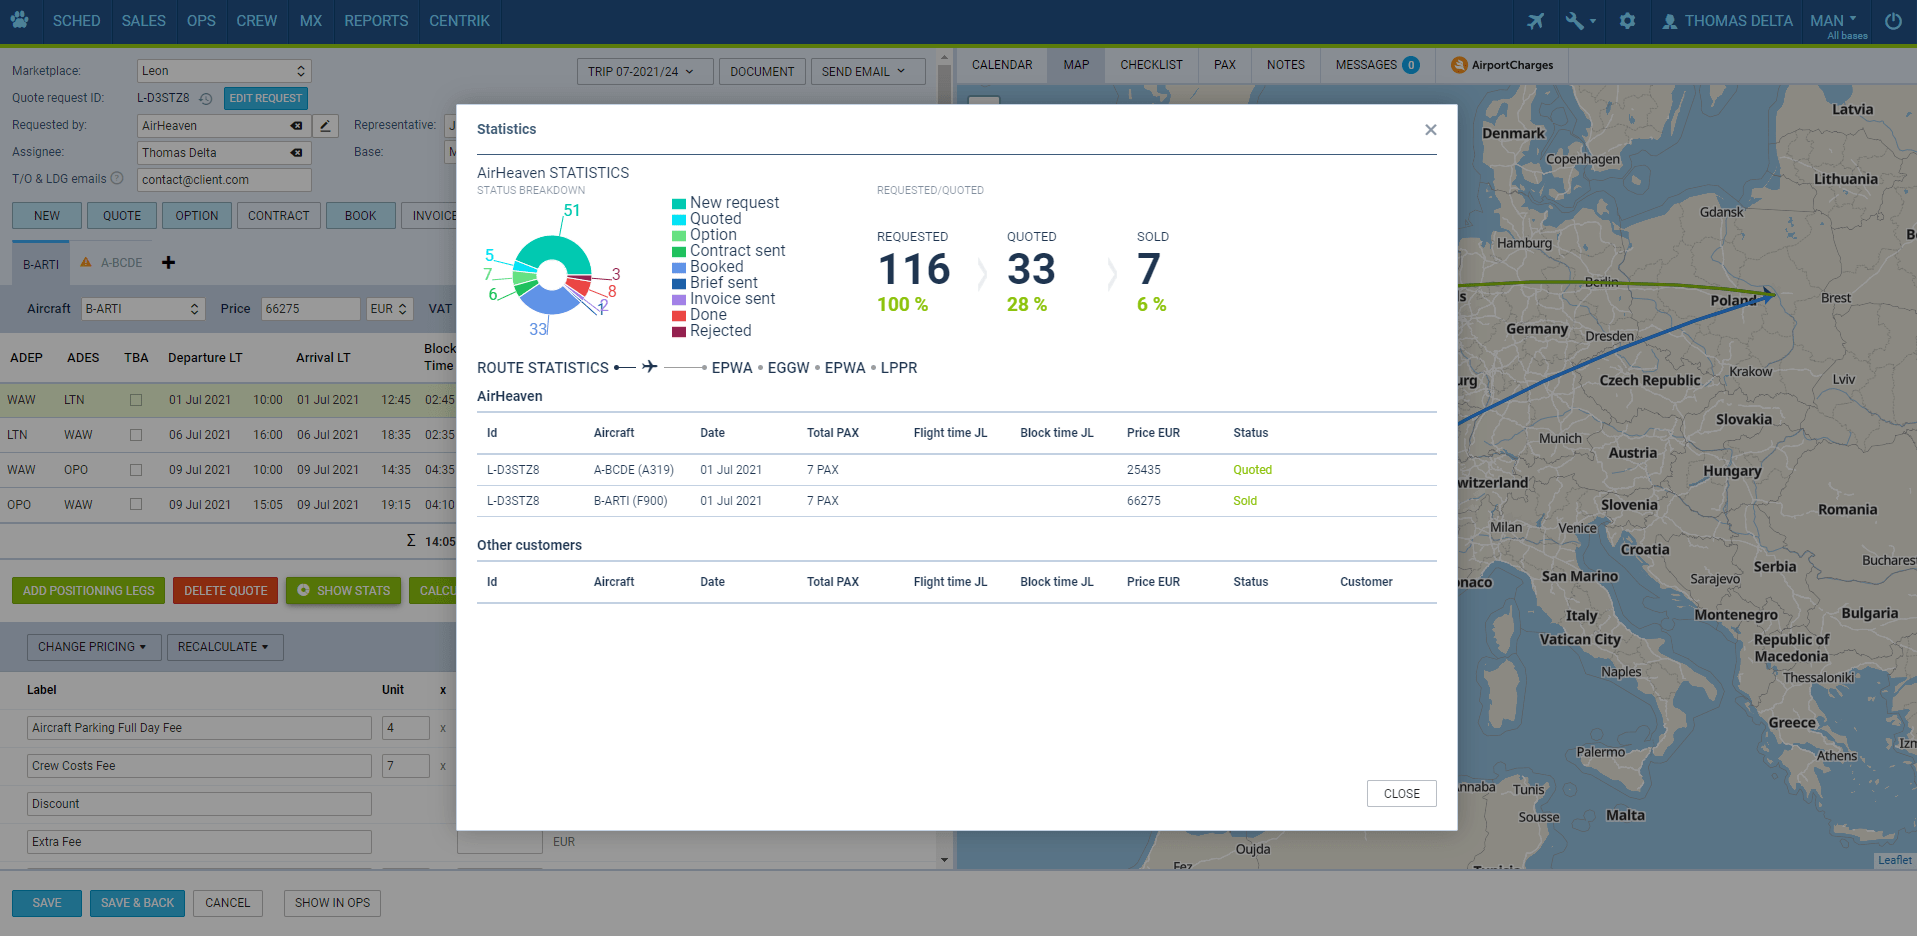Expand the CHANGE PRICING dropdown
The image size is (1917, 936).
pos(92,647)
